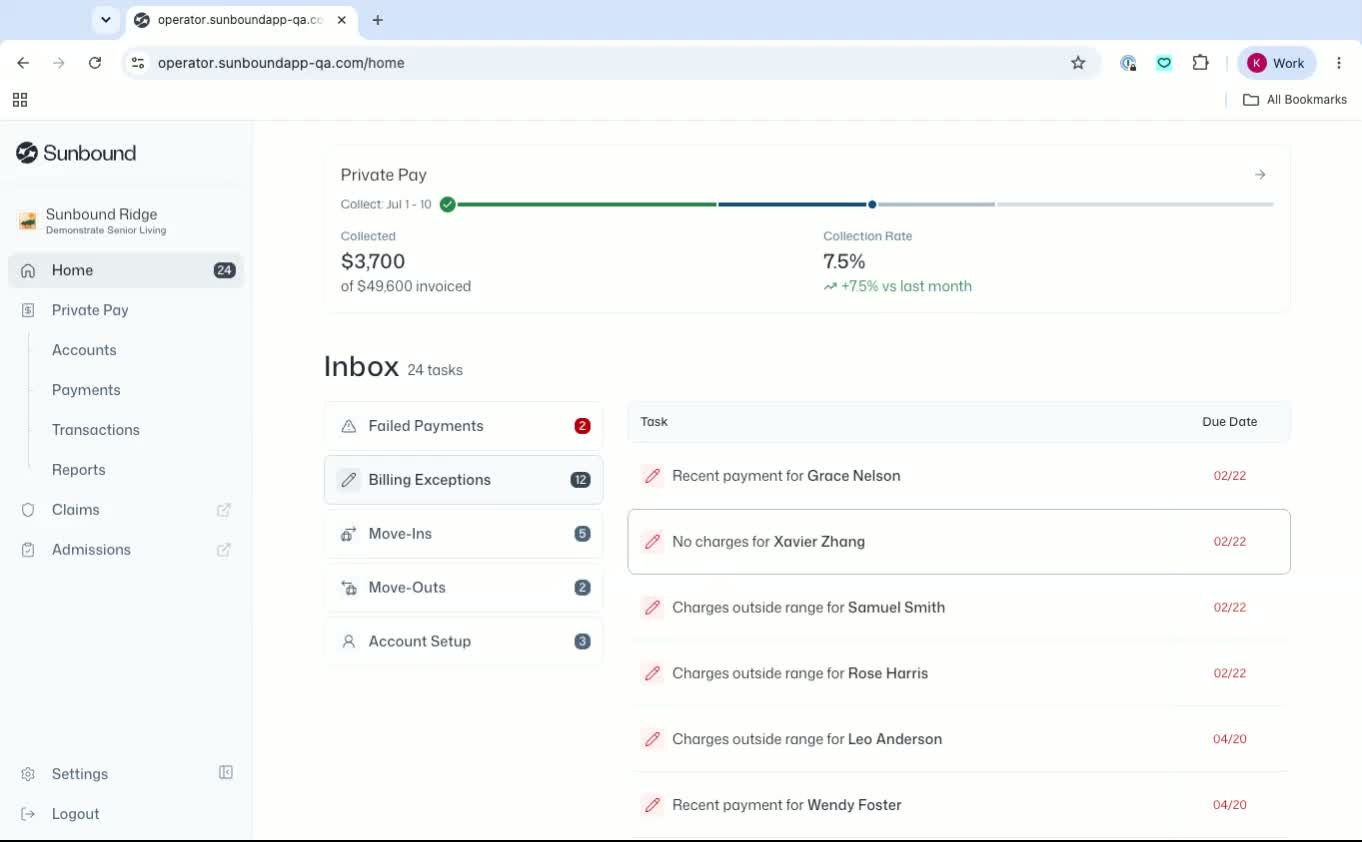1362x842 pixels.
Task: Click the Settings gear icon in sidebar
Action: tap(28, 774)
